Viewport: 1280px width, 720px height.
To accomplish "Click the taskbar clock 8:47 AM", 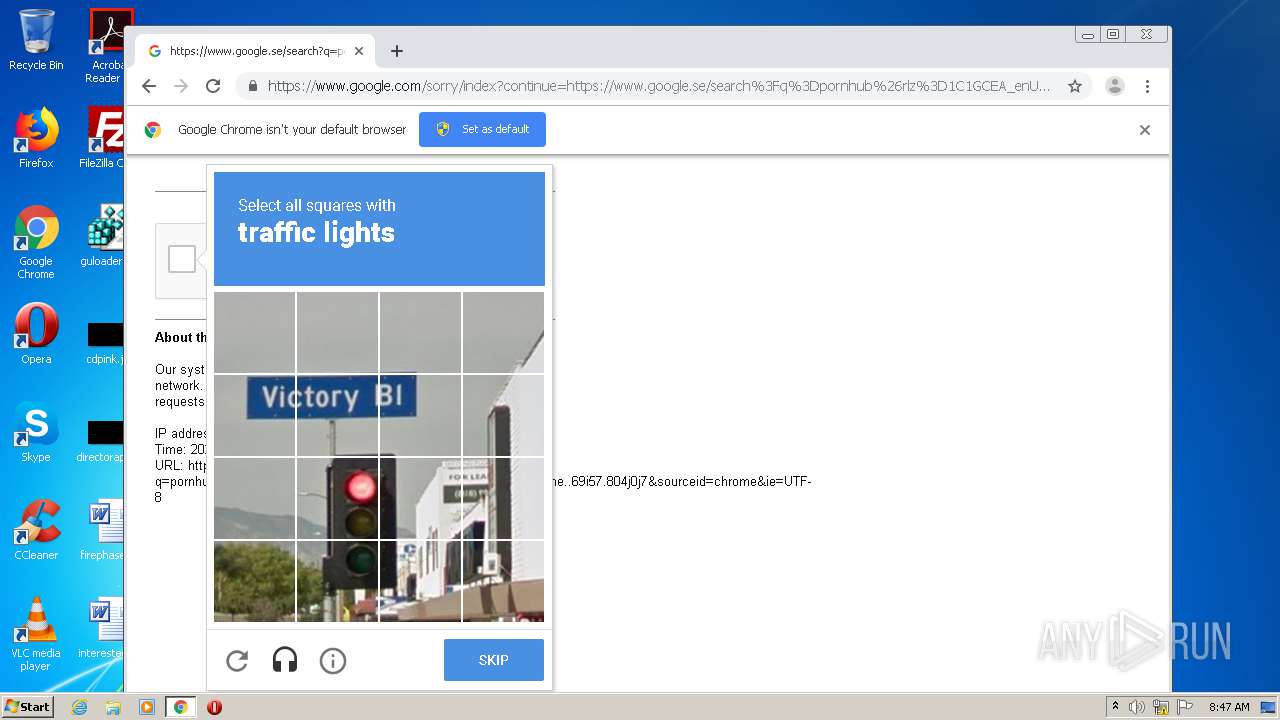I will pyautogui.click(x=1229, y=707).
